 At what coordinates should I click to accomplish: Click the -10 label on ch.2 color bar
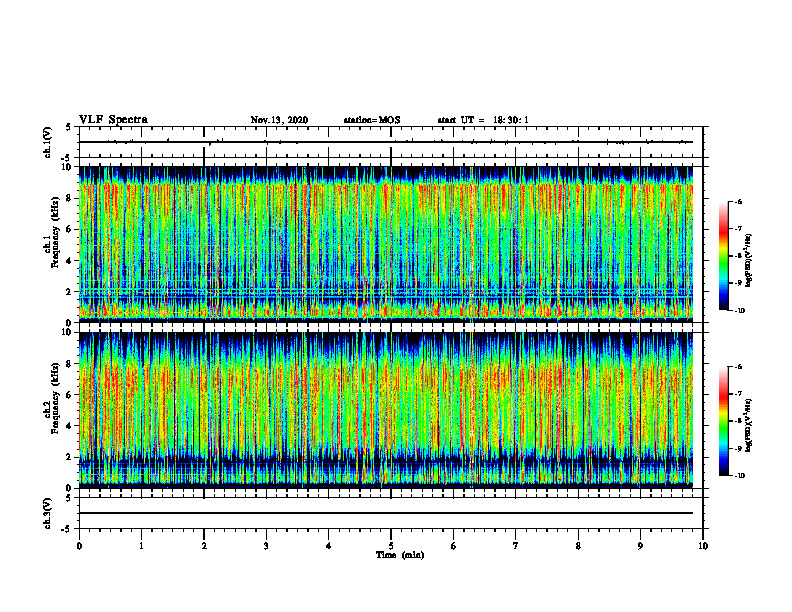[739, 476]
